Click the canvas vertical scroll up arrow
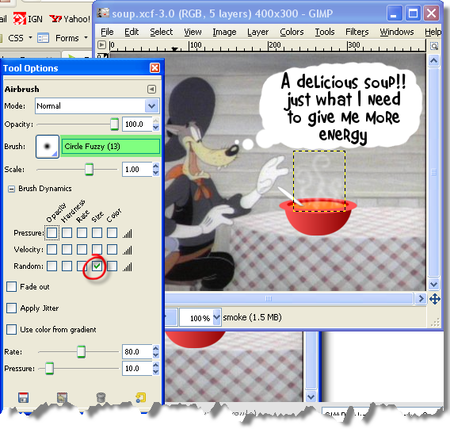This screenshot has width=450, height=429. pyautogui.click(x=434, y=61)
